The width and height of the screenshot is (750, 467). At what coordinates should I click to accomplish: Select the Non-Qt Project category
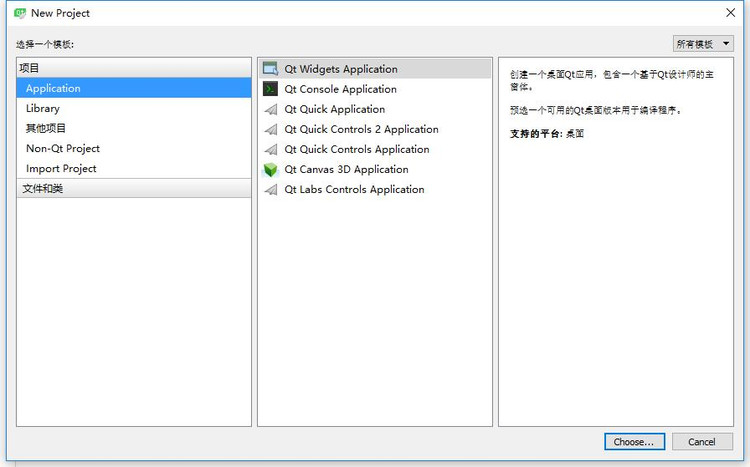pos(134,148)
